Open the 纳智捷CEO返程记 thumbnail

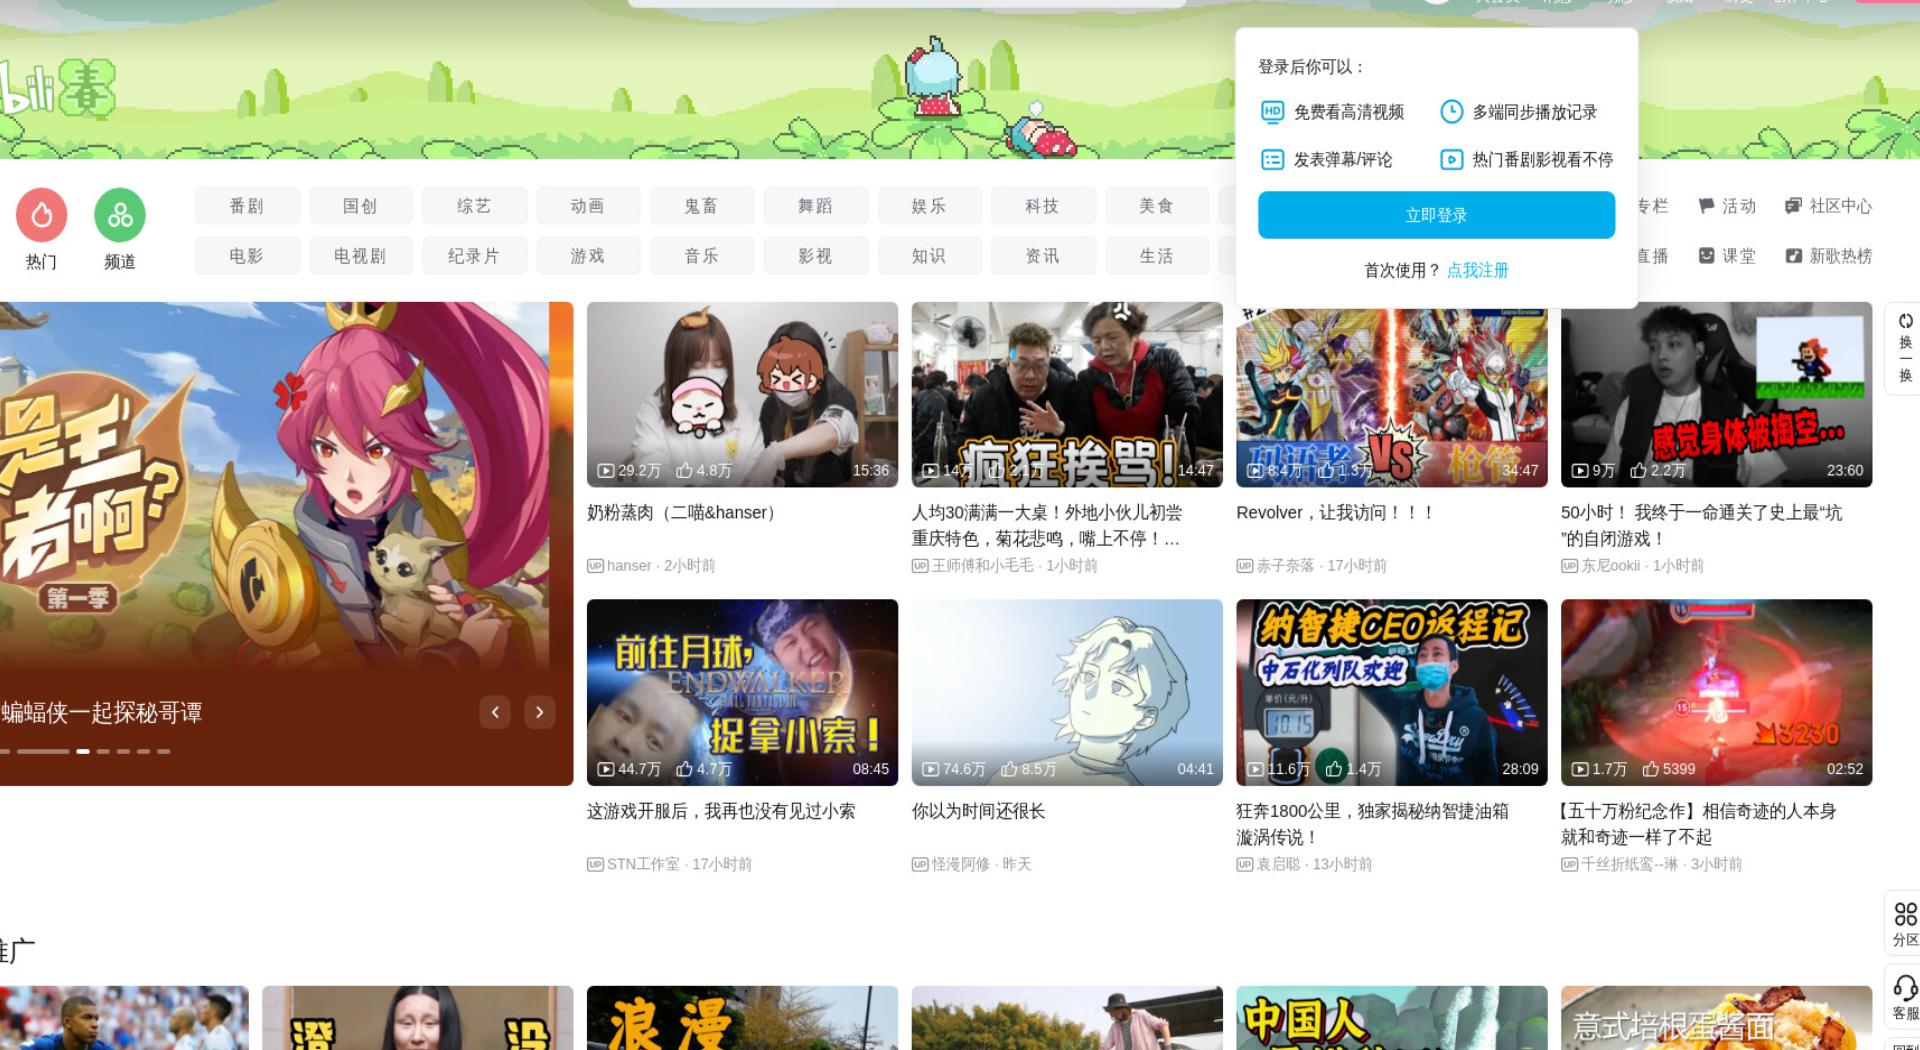coord(1392,692)
